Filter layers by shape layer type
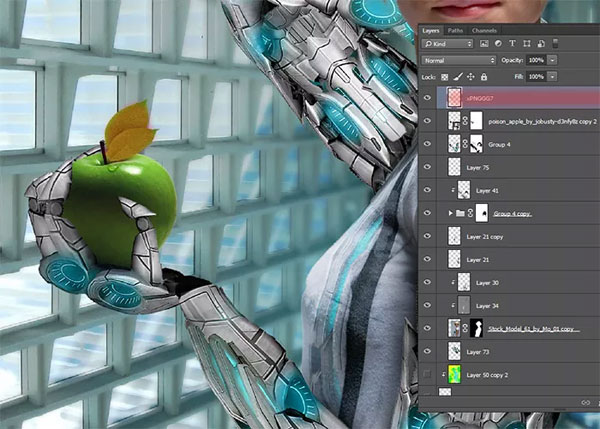 point(527,44)
